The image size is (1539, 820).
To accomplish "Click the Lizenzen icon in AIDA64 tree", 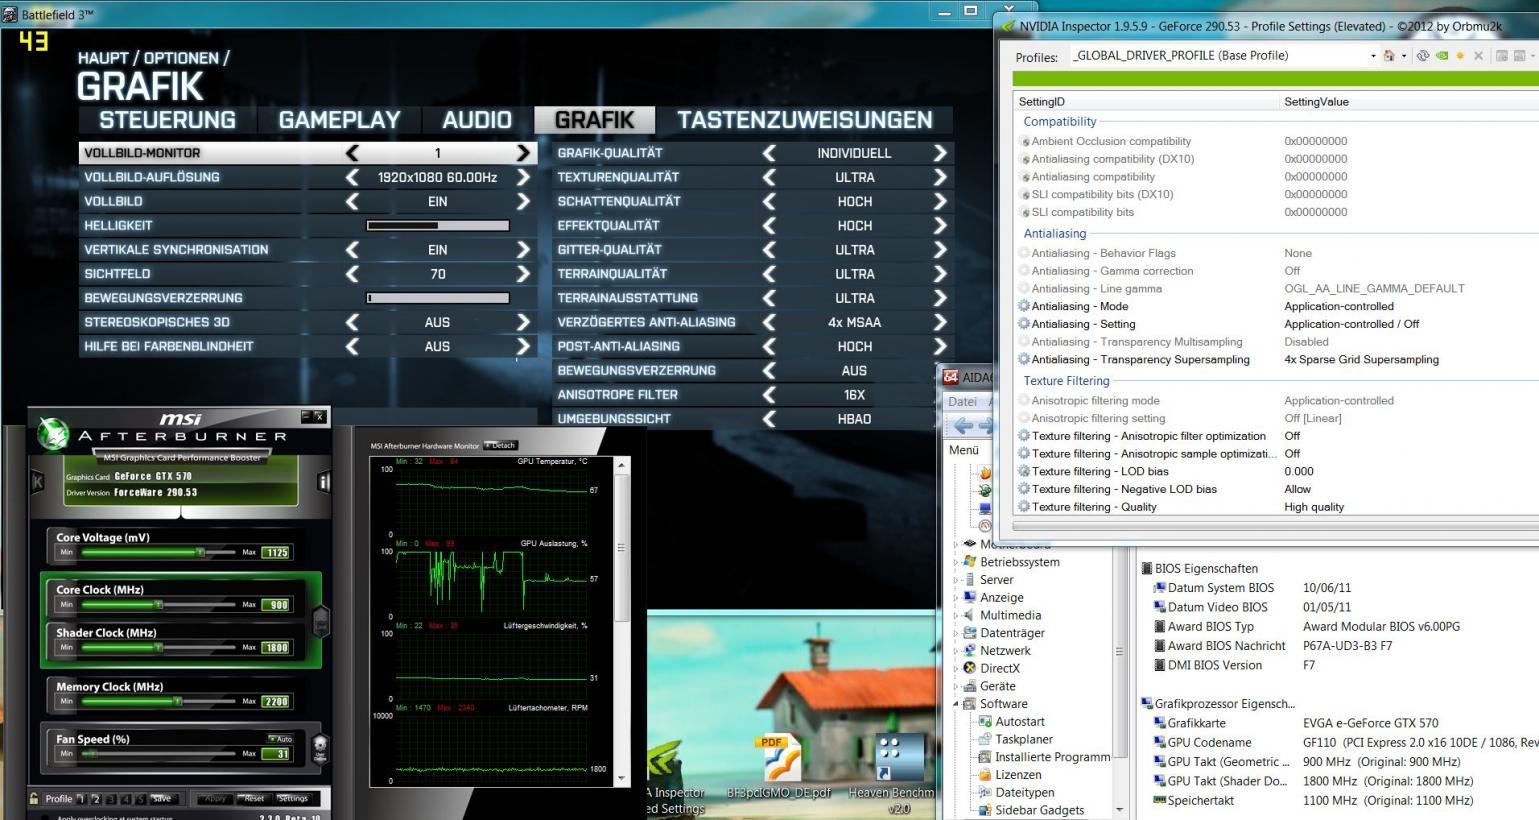I will [x=985, y=775].
